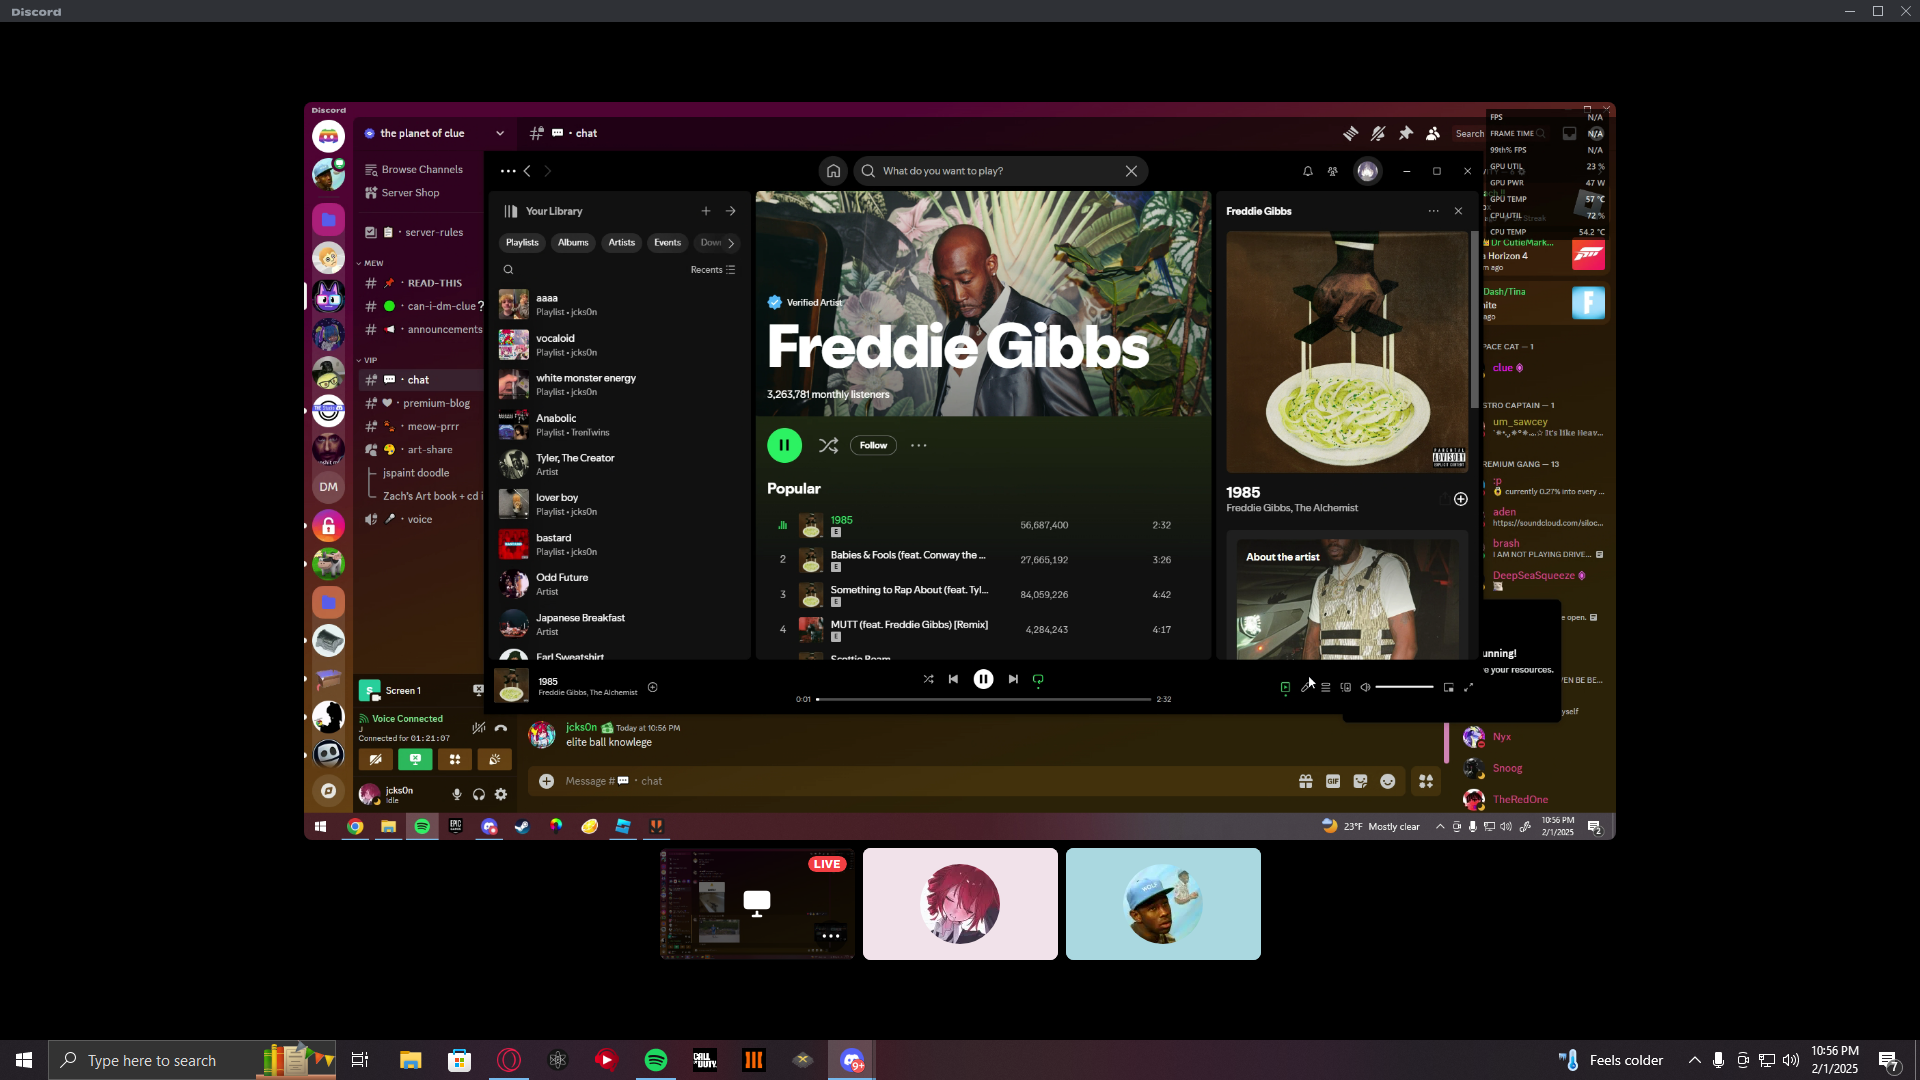1920x1080 pixels.
Task: Click the Spotify Home icon in stream
Action: pos(833,171)
